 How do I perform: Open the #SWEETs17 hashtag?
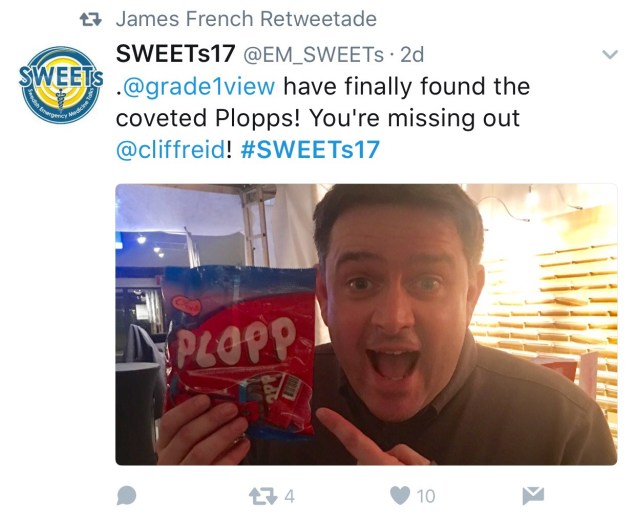pyautogui.click(x=310, y=150)
